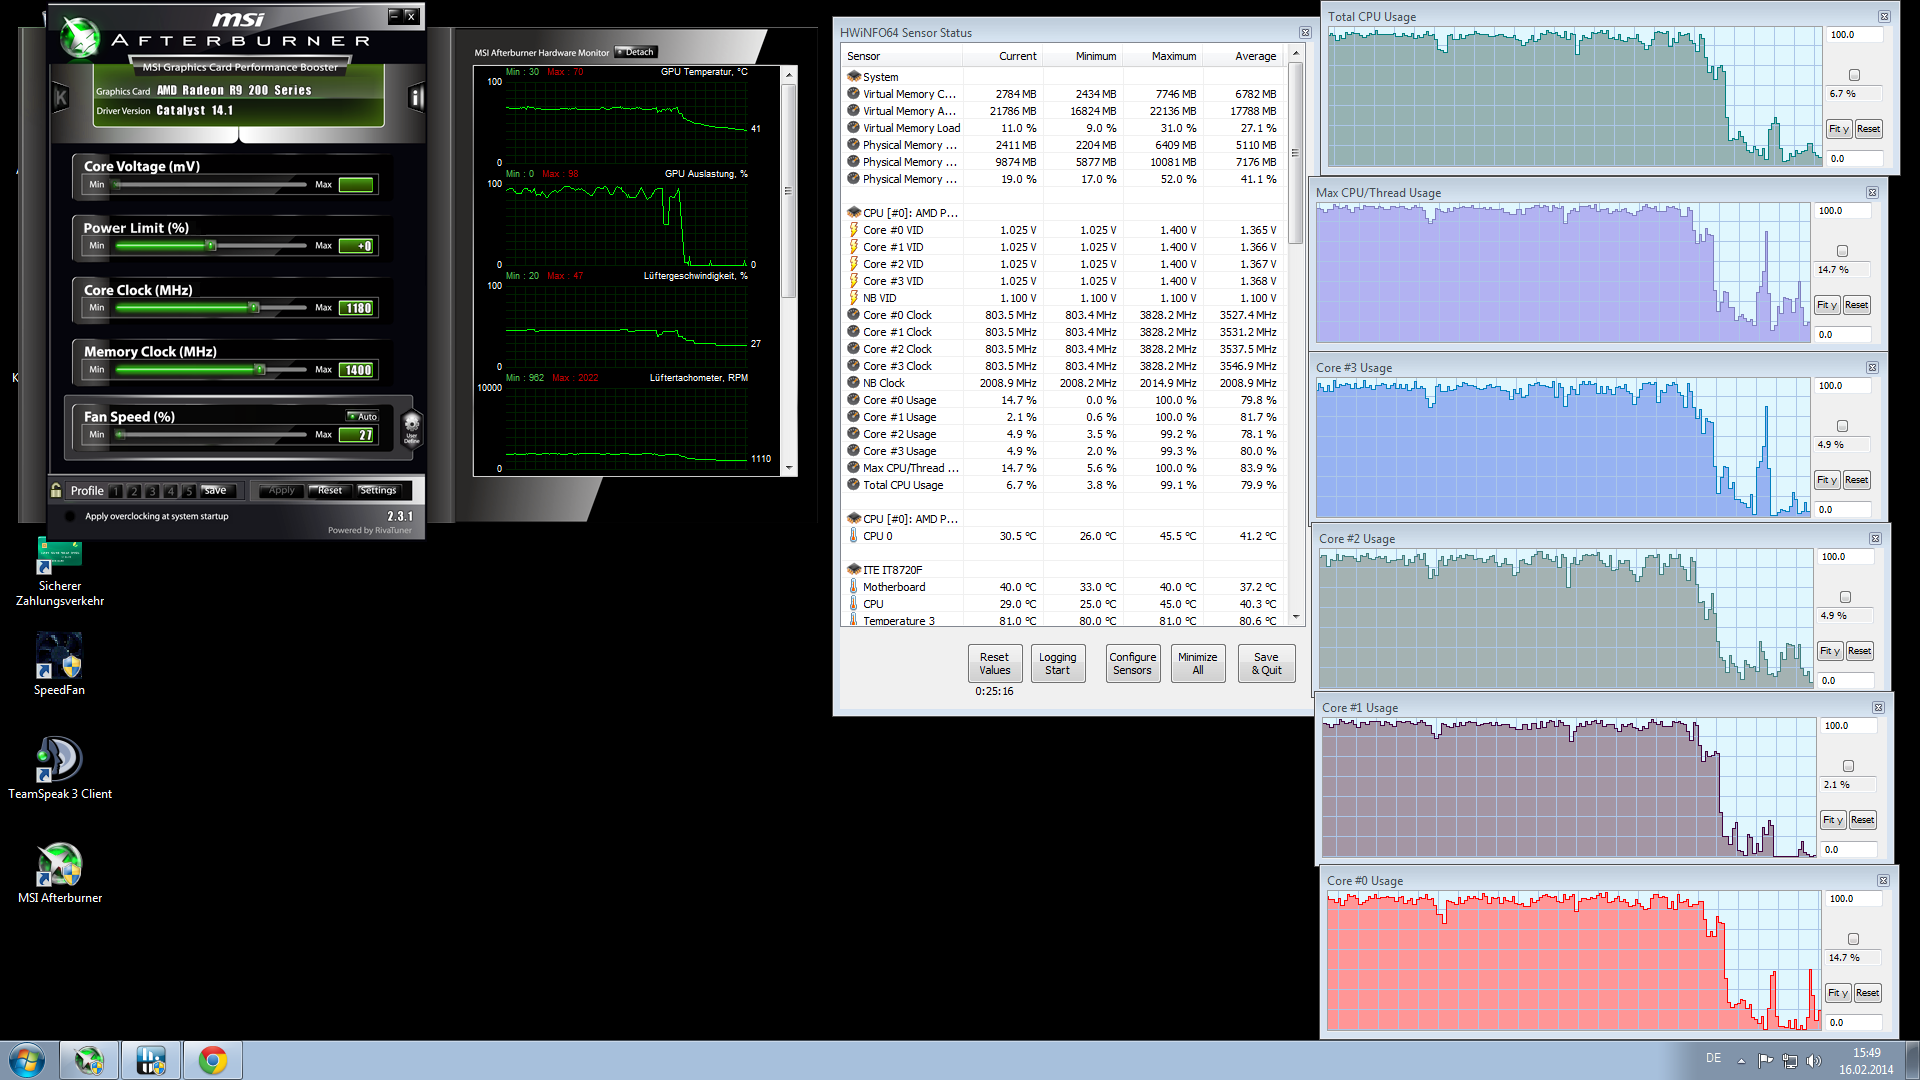Toggle Auto fan speed control
1920x1080 pixels.
click(363, 416)
